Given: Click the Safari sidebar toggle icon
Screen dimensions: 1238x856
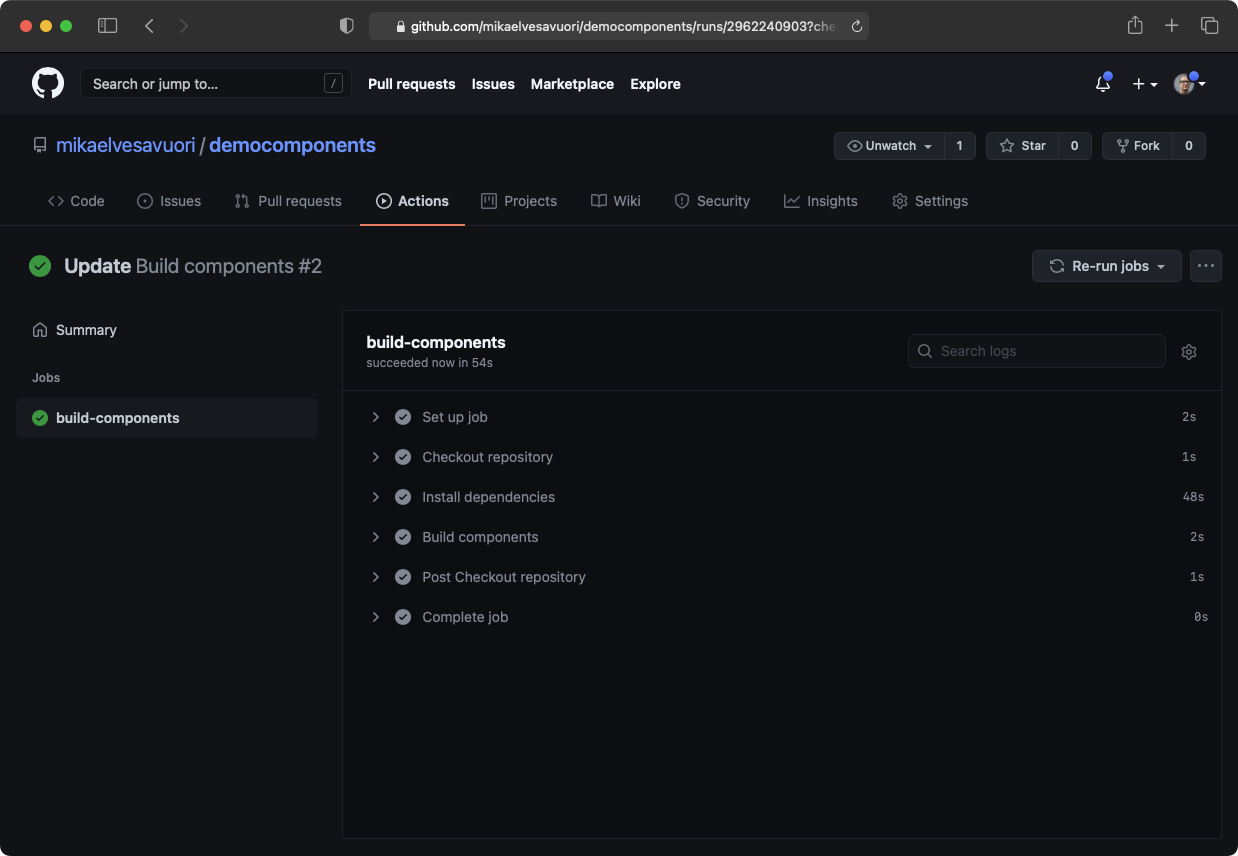Looking at the screenshot, I should 107,26.
